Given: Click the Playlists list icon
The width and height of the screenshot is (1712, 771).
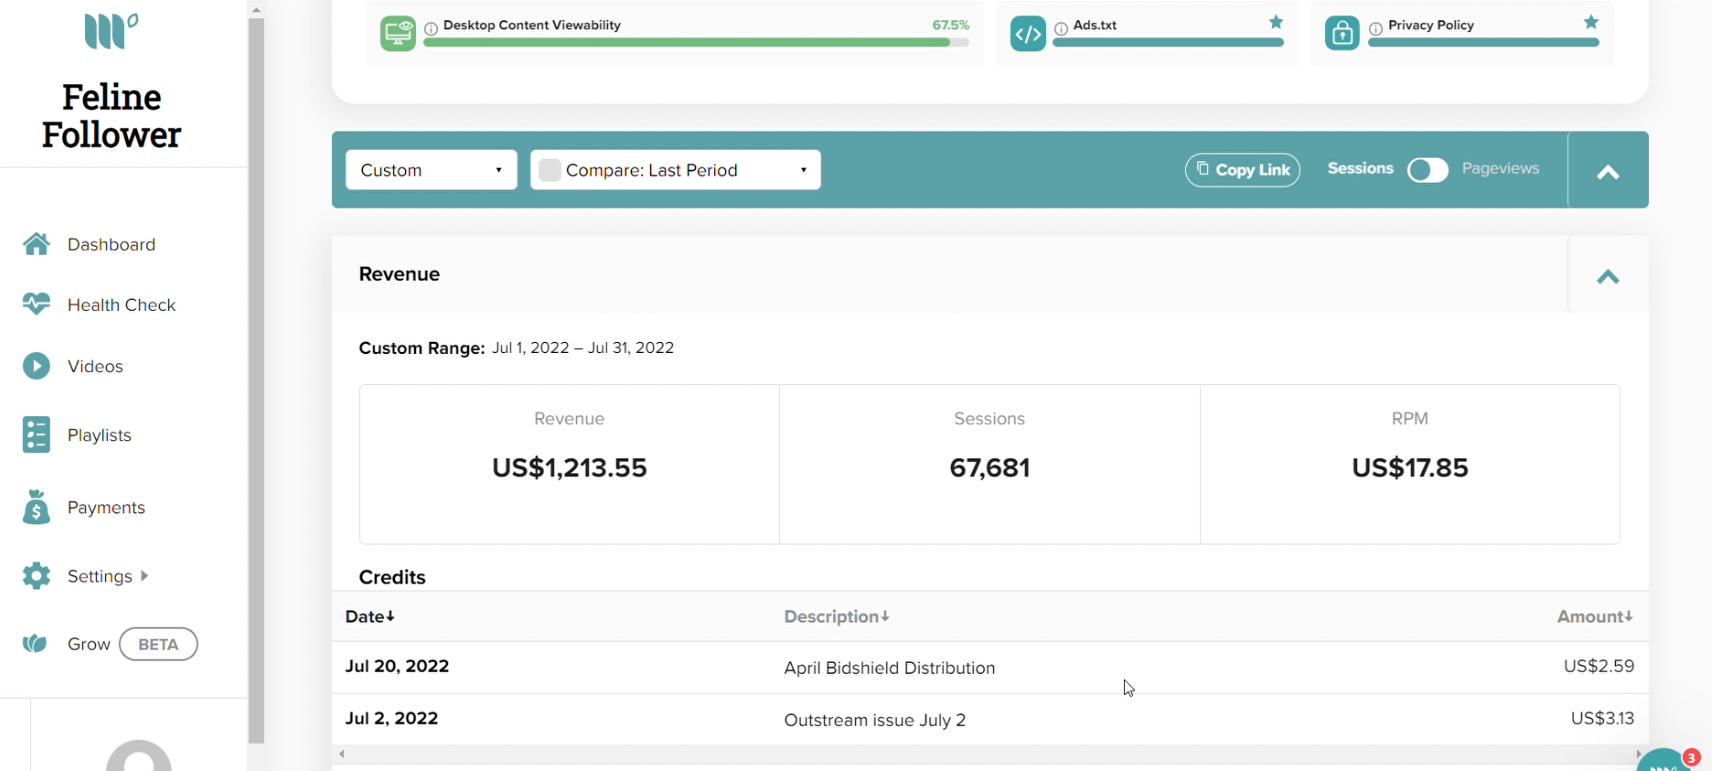Looking at the screenshot, I should pos(37,435).
